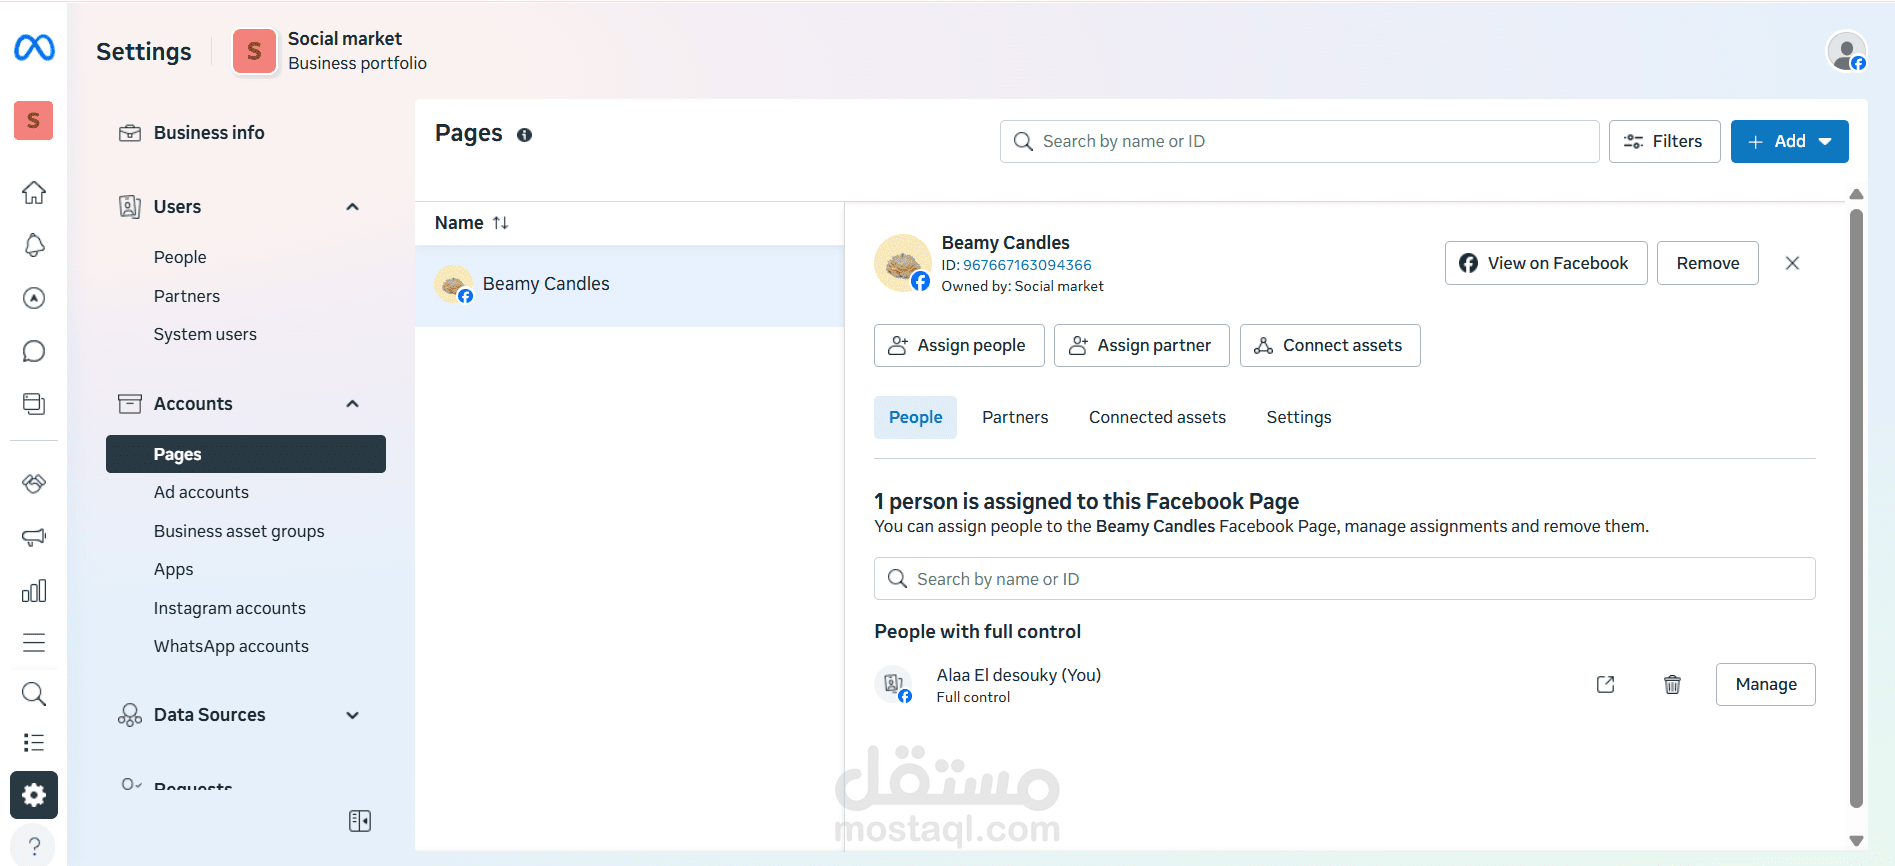Click scrollbar up arrow

click(1856, 194)
